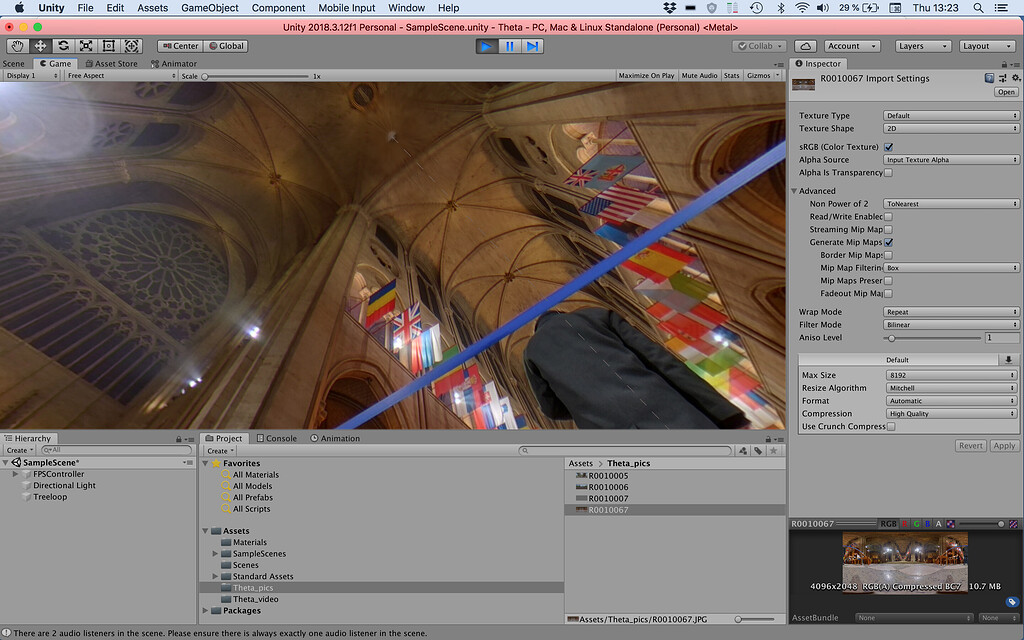Screen dimensions: 1024x640
Task: Switch to the Console tab
Action: coord(277,437)
